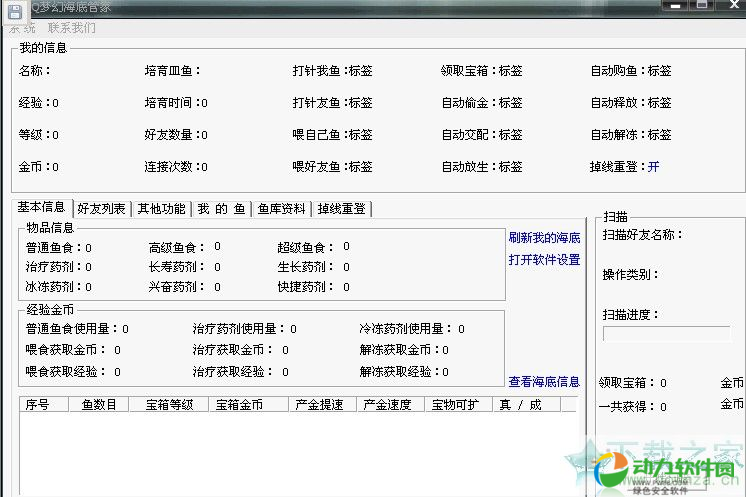Toggle the 掉线重登 status showing 开
Viewport: 746px width, 497px height.
click(x=654, y=166)
